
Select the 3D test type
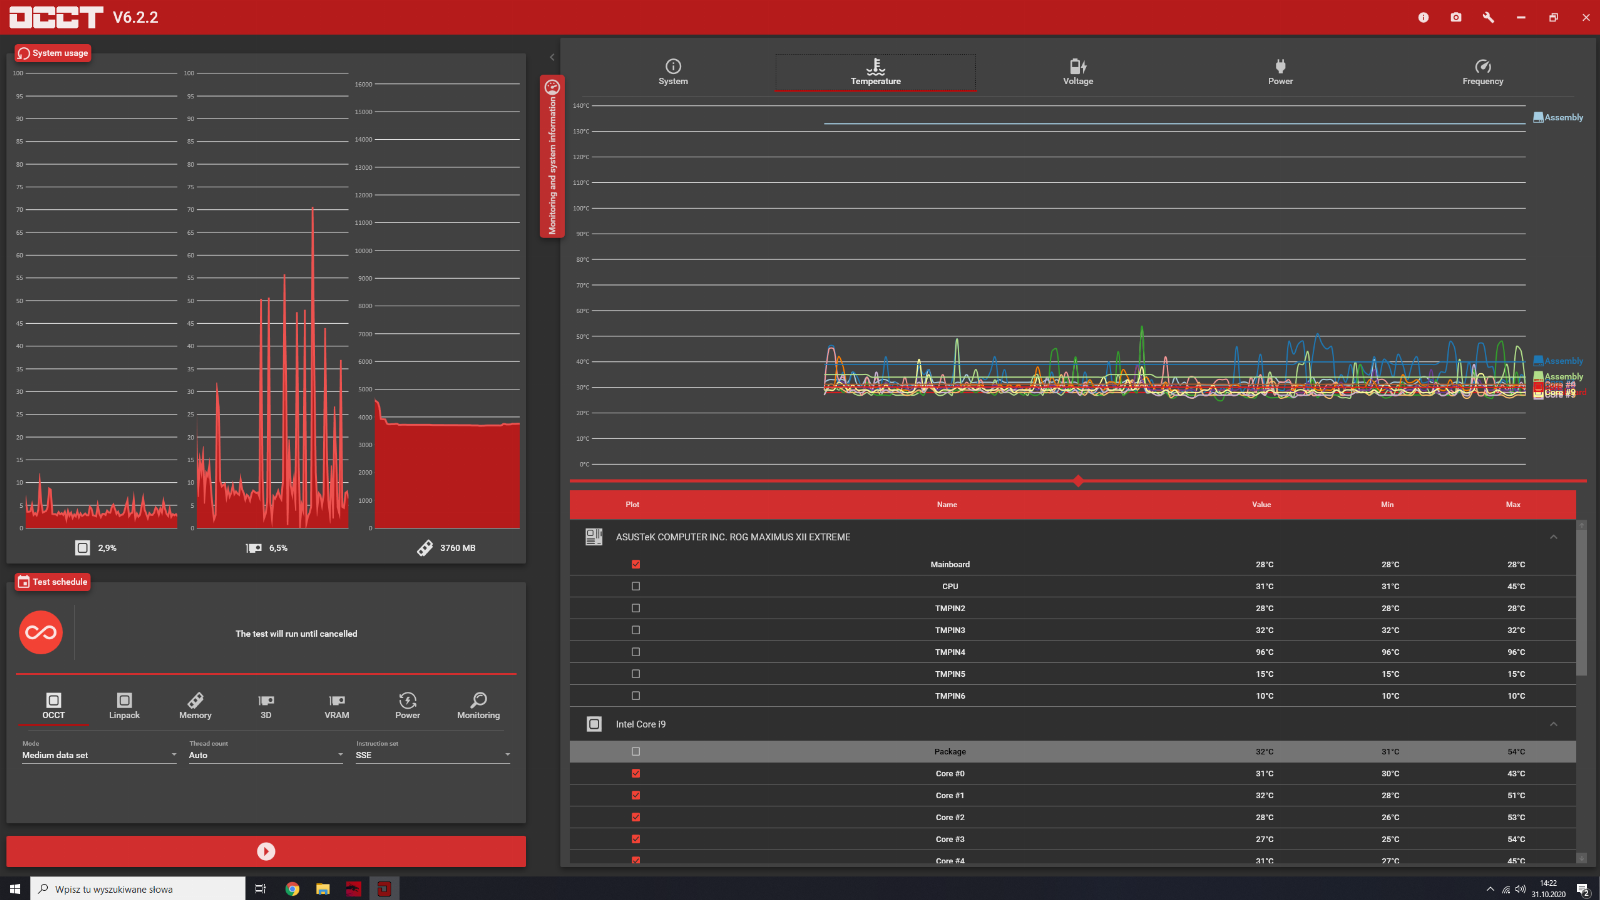(266, 706)
